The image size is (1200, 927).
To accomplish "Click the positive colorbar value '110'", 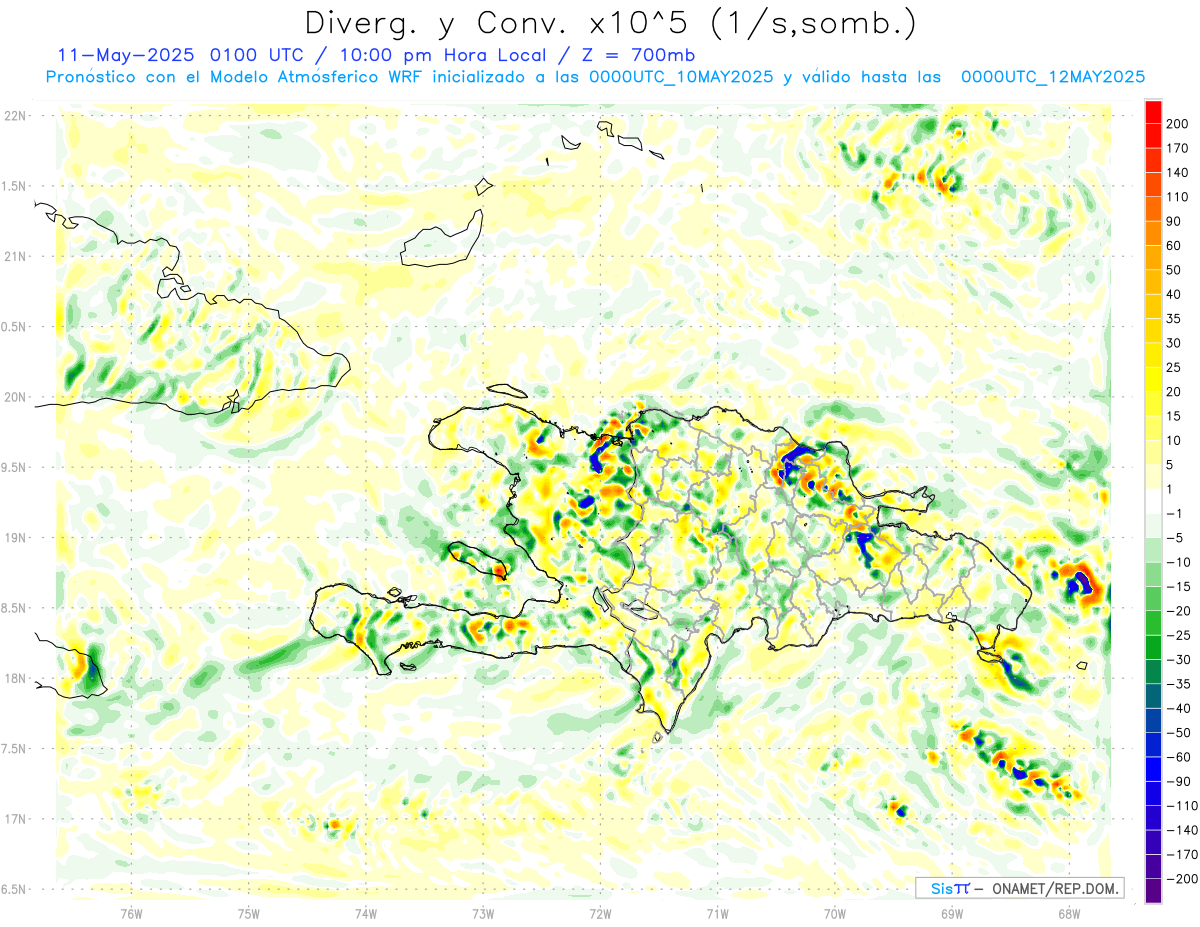I will (1179, 197).
